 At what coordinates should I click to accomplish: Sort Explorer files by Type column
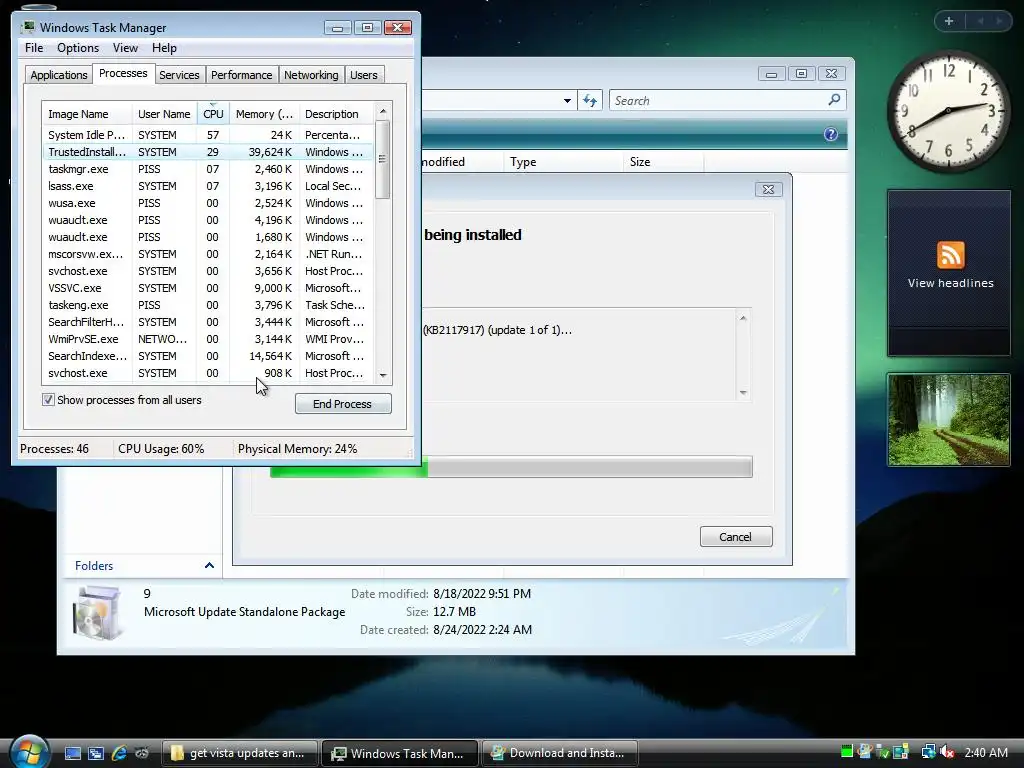point(563,161)
